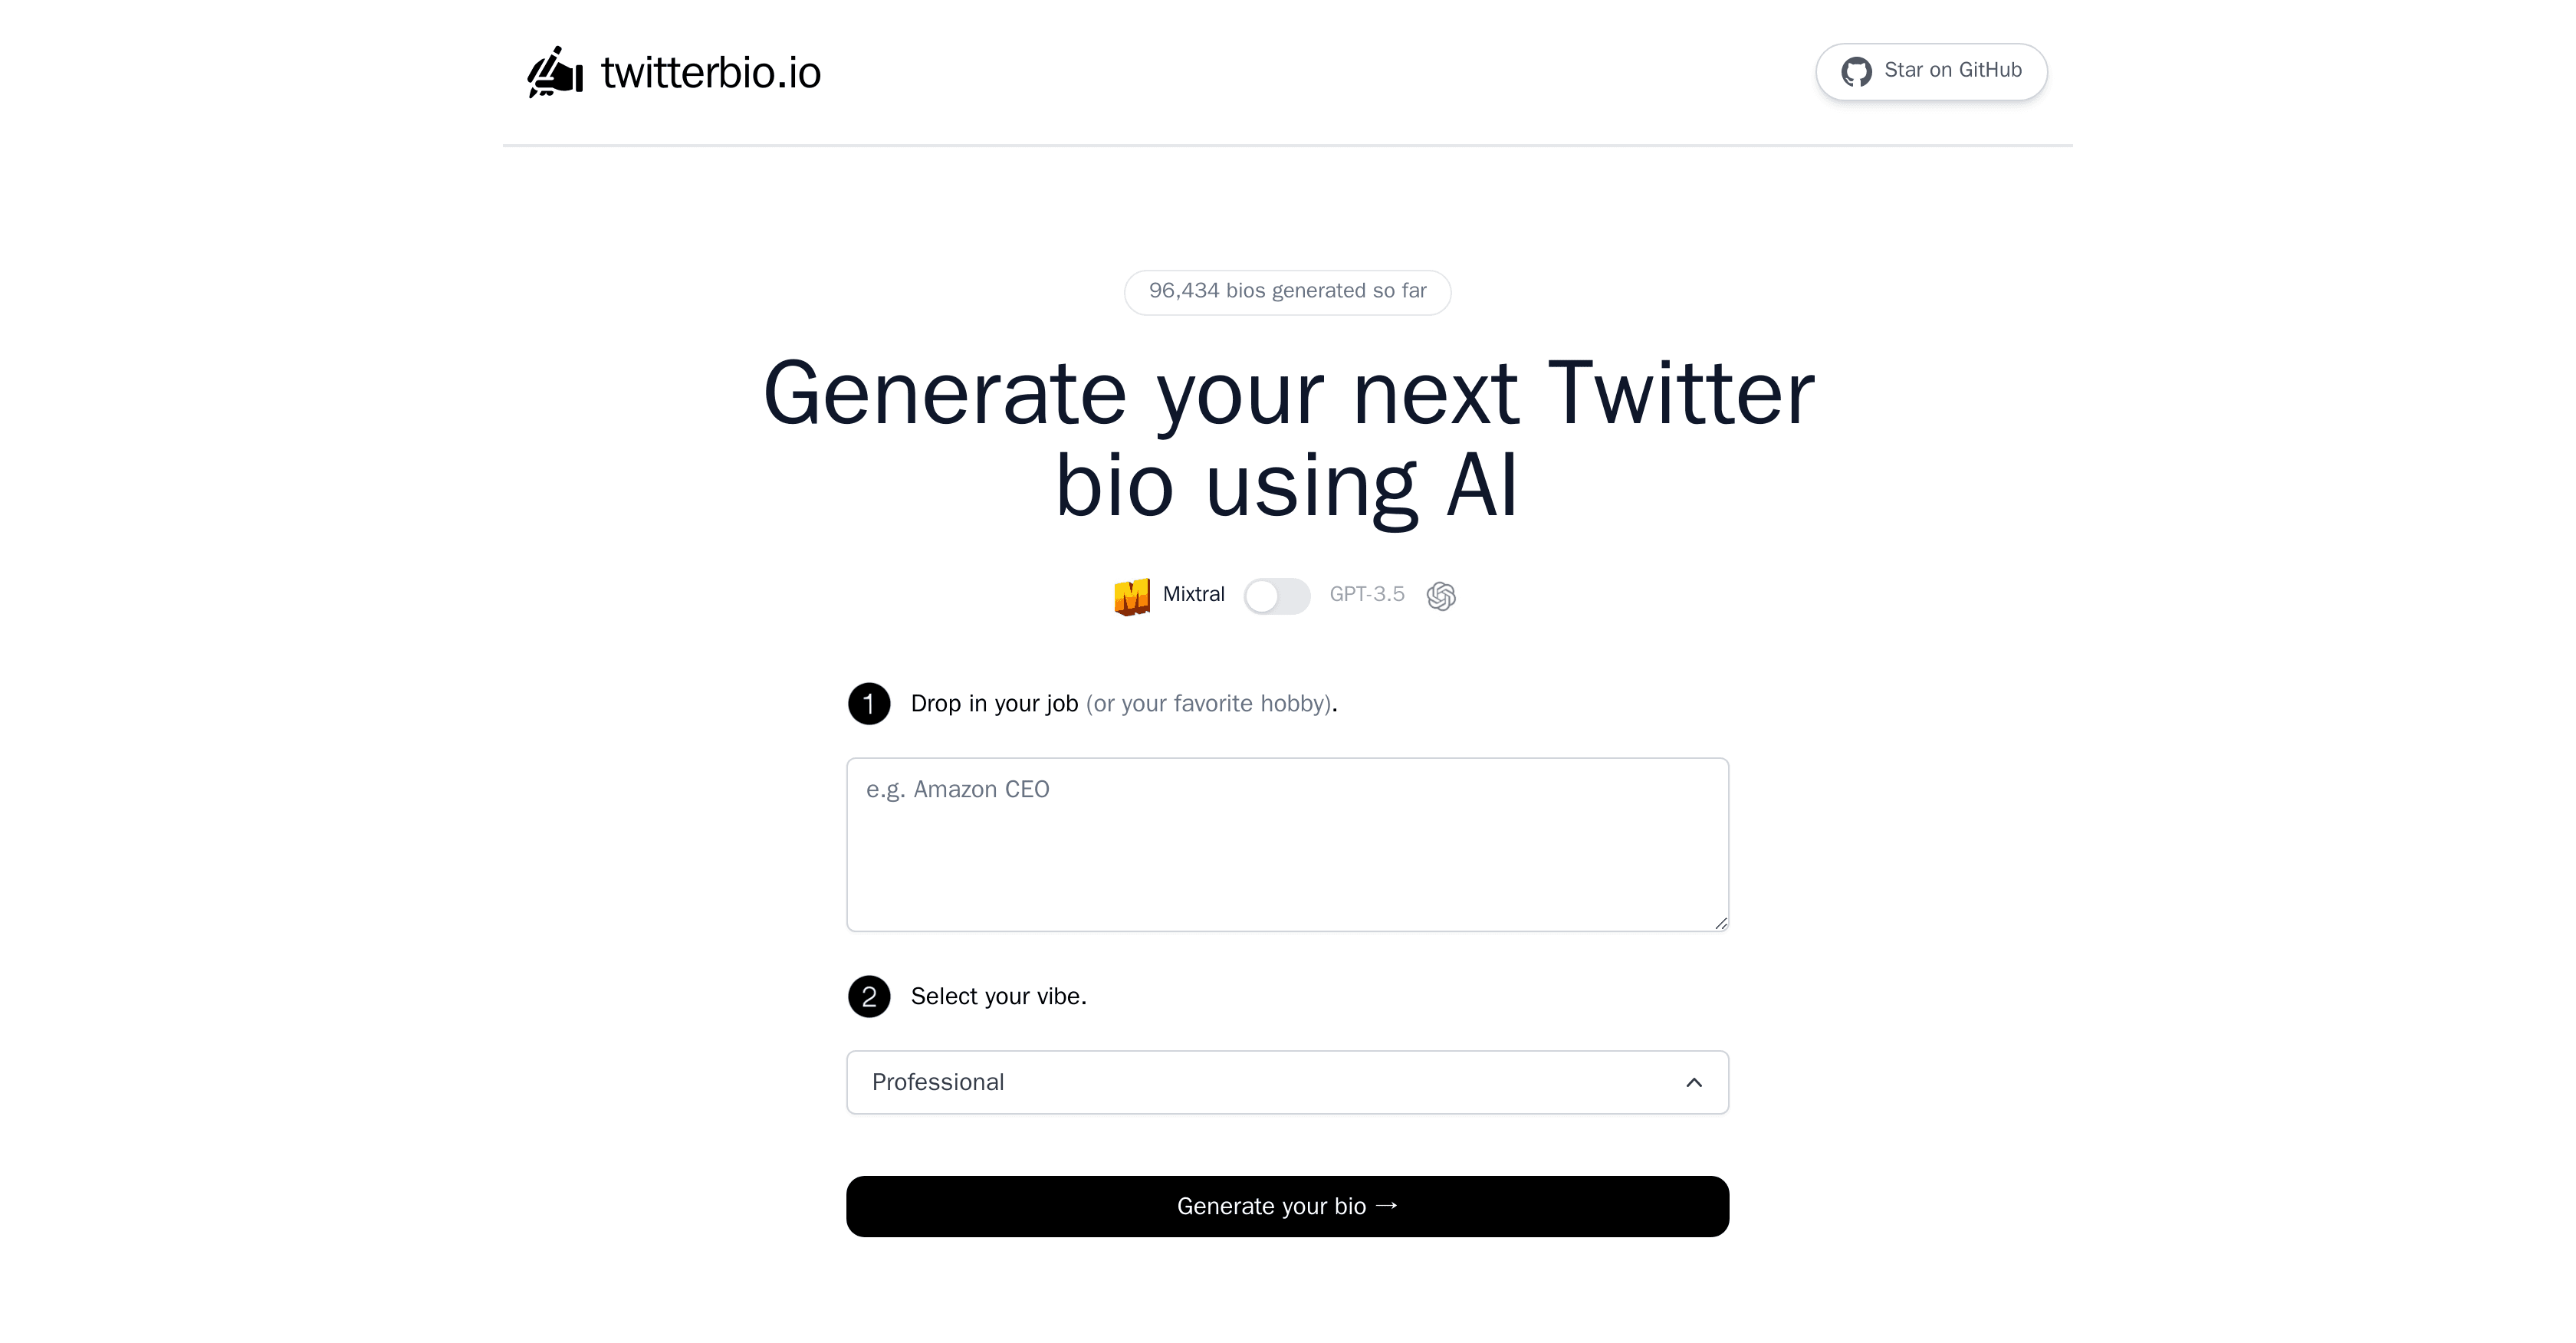The width and height of the screenshot is (2576, 1343).
Task: Enable GPT-3.5 by clicking its label
Action: point(1367,593)
